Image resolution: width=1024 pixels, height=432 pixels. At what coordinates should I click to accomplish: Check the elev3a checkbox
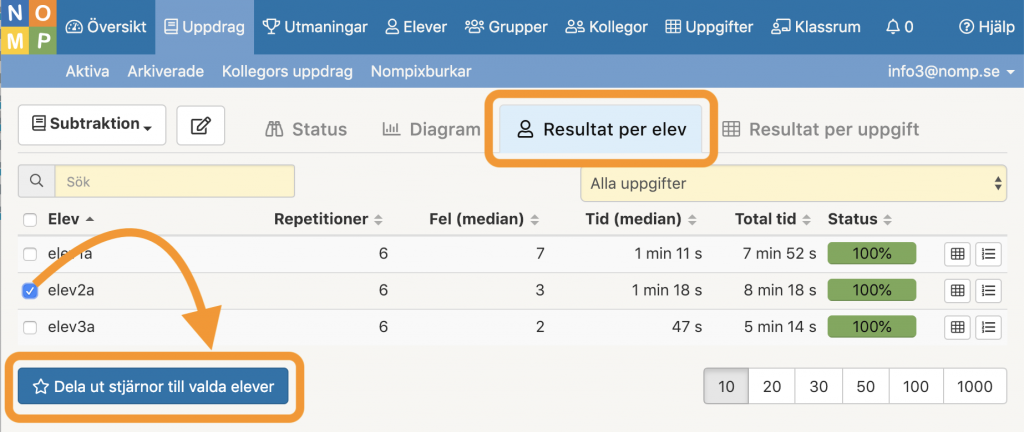(30, 327)
